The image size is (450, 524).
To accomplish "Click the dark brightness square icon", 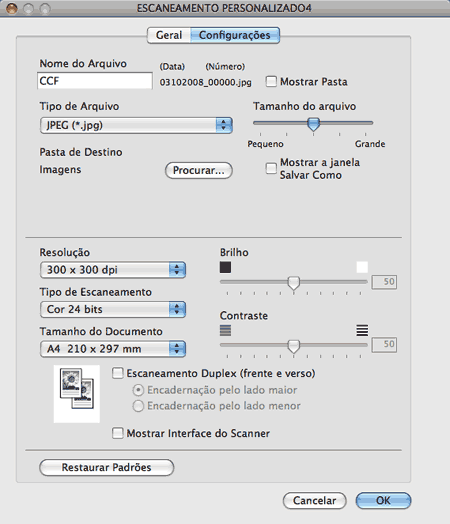I will (x=225, y=267).
